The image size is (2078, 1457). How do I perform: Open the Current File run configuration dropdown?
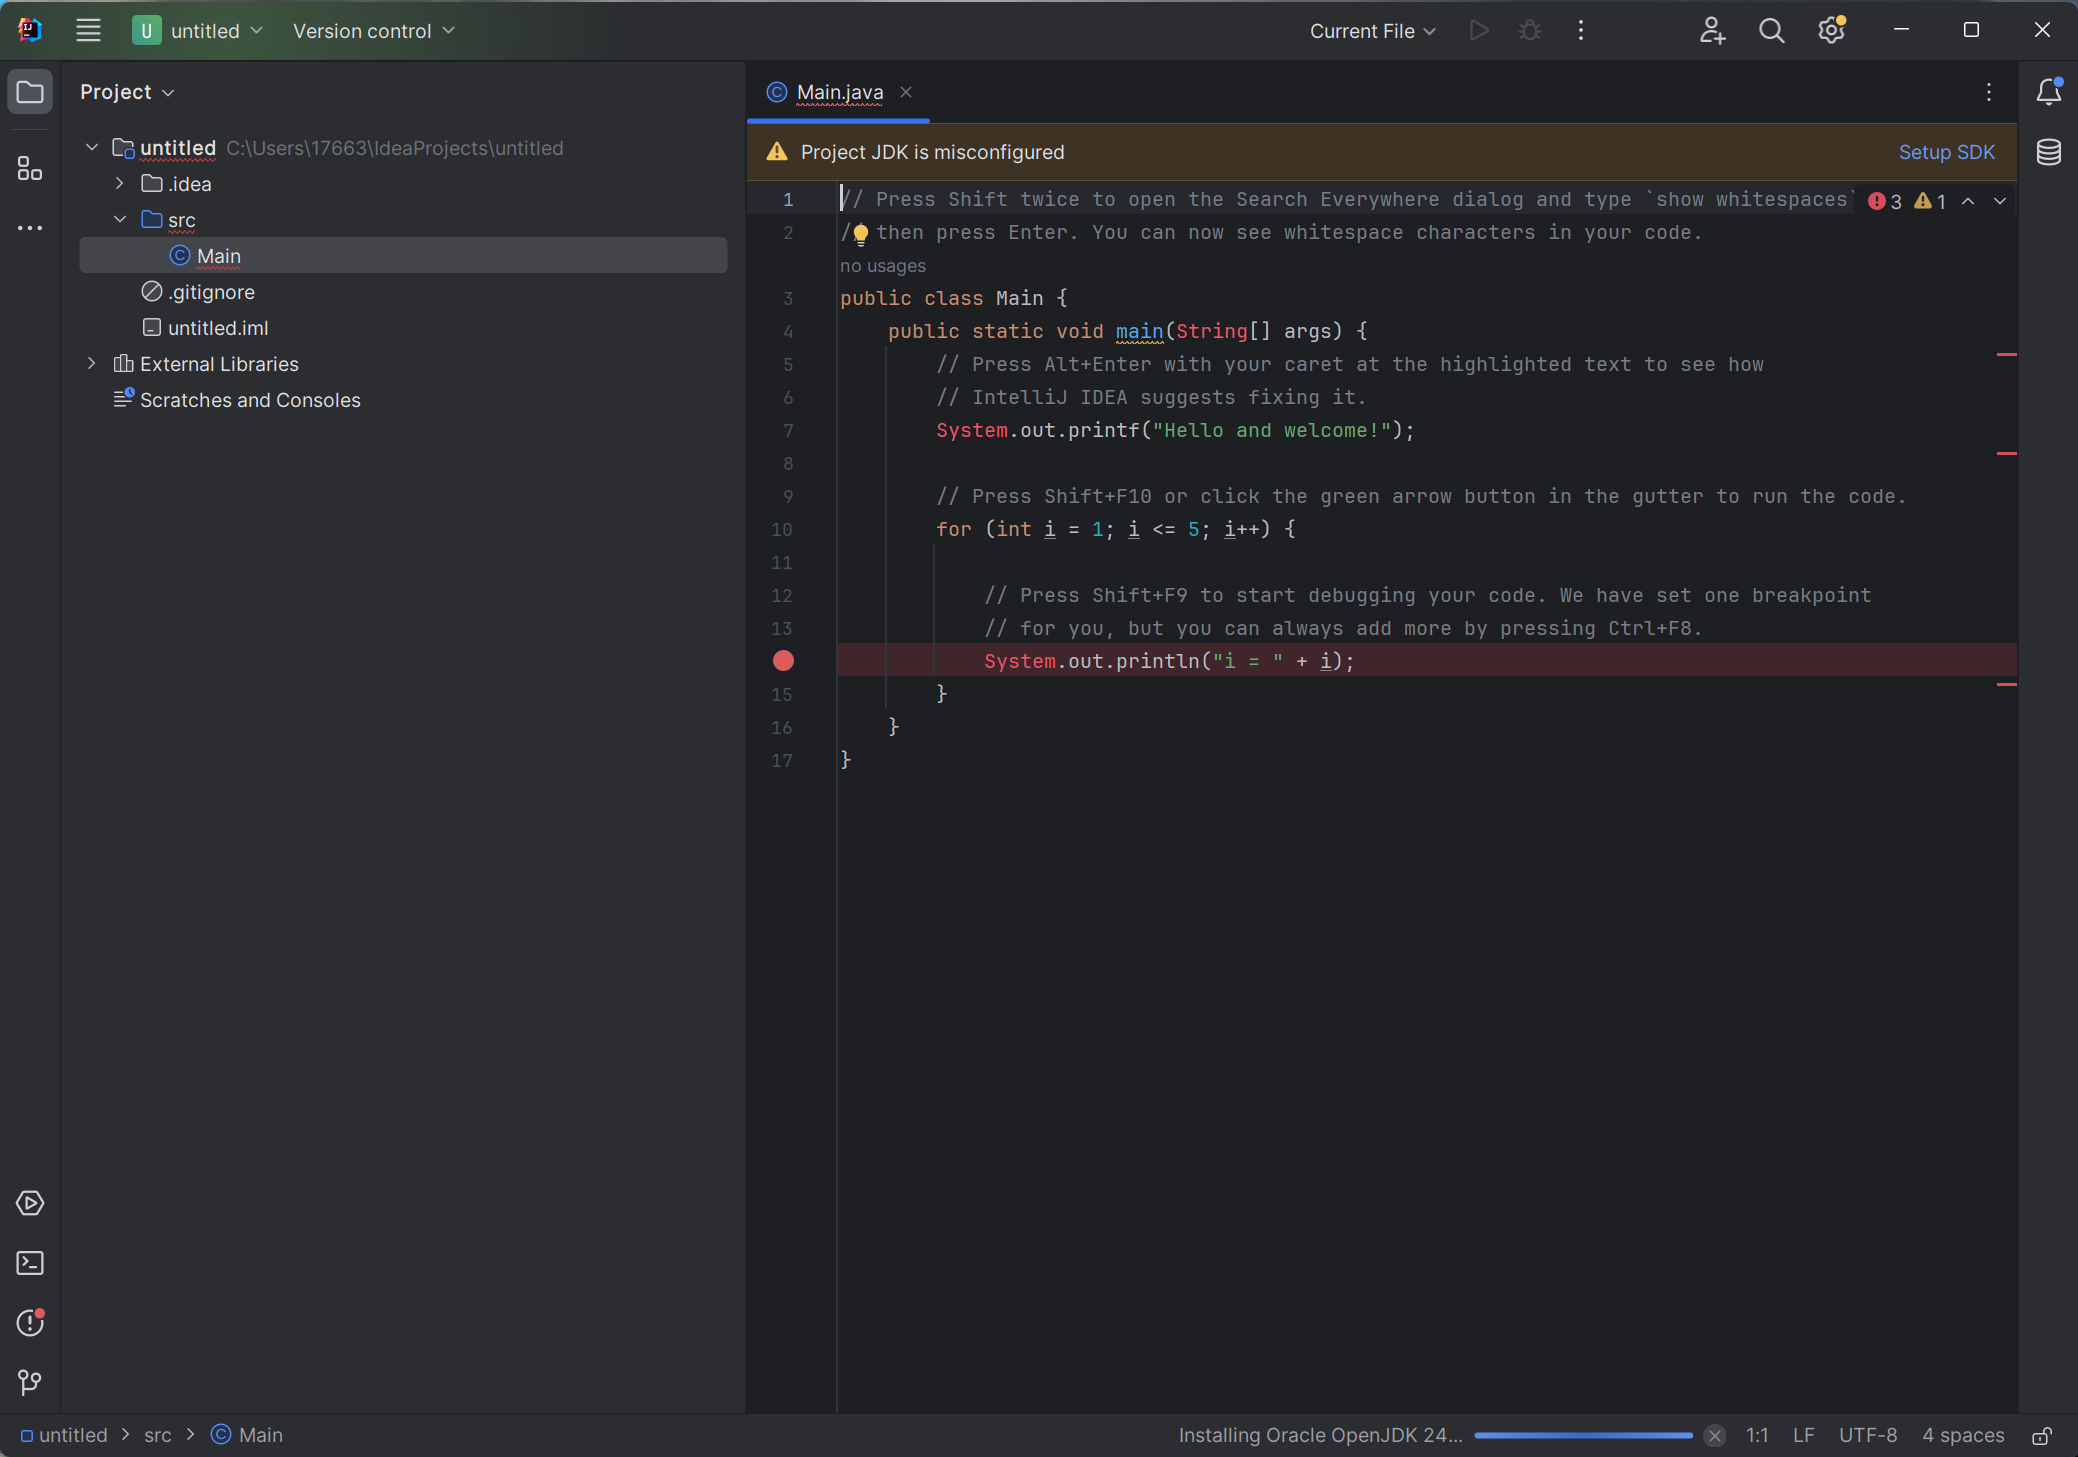click(x=1372, y=31)
